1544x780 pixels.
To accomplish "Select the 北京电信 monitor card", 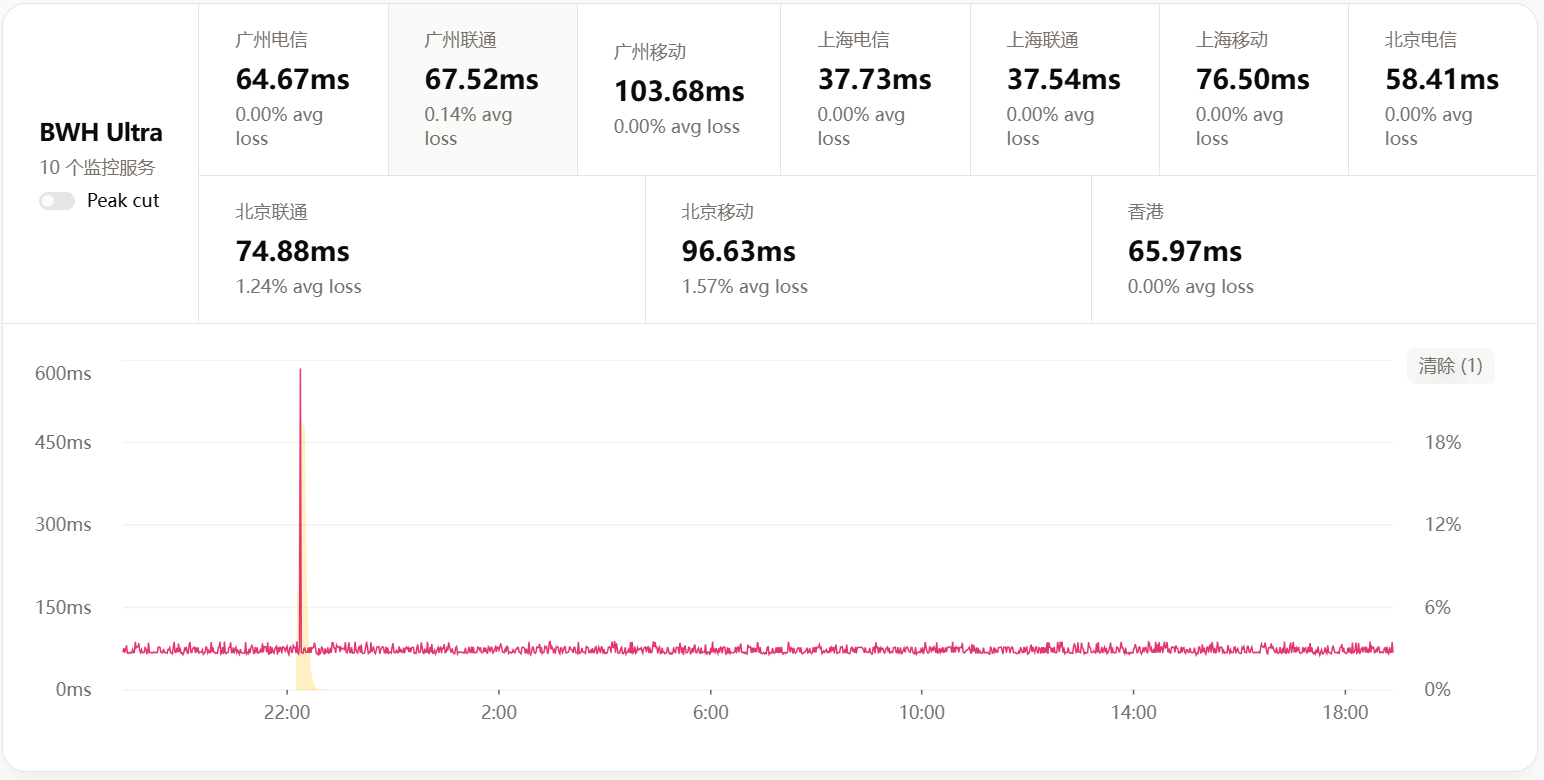I will (x=1442, y=89).
